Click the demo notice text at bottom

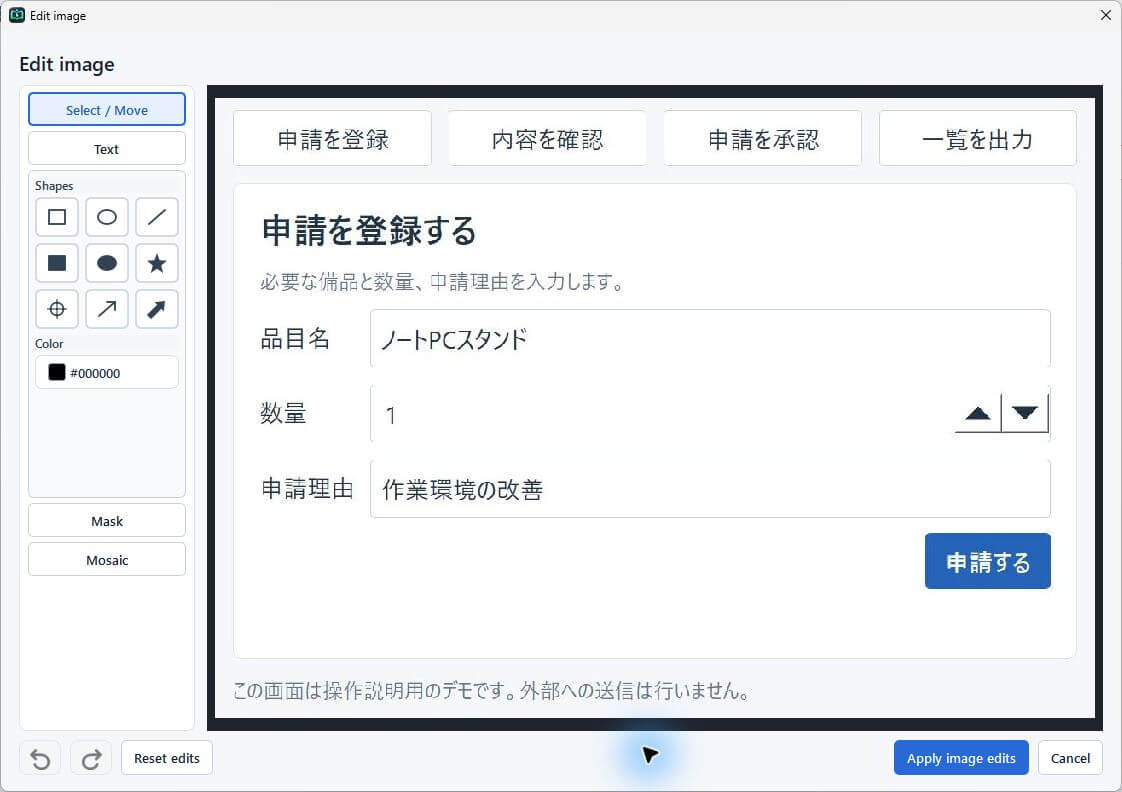492,690
